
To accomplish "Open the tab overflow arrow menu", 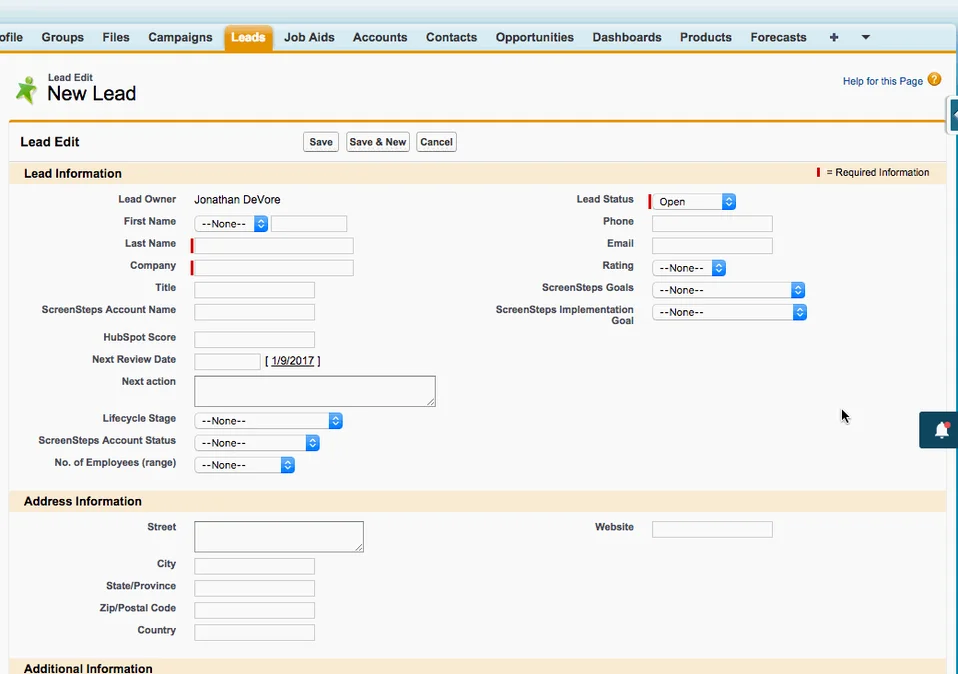I will click(866, 37).
